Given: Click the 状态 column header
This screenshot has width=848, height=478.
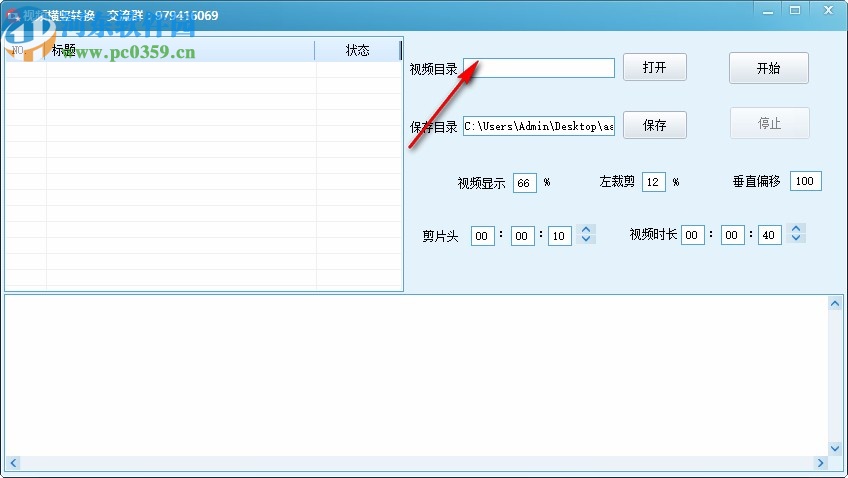Looking at the screenshot, I should coord(357,50).
